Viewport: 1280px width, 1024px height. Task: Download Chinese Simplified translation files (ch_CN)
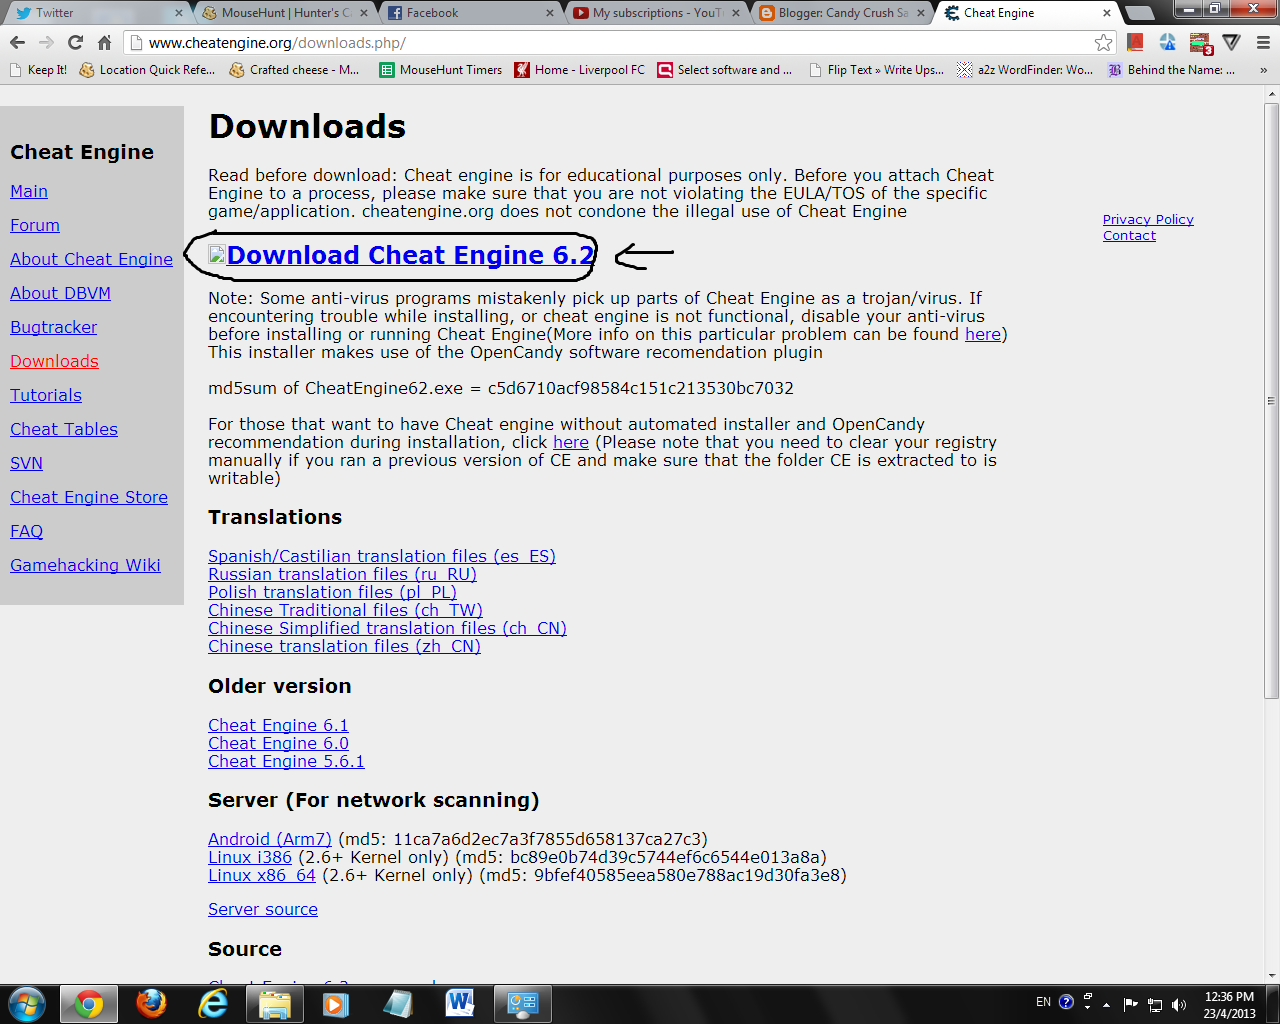tap(387, 628)
